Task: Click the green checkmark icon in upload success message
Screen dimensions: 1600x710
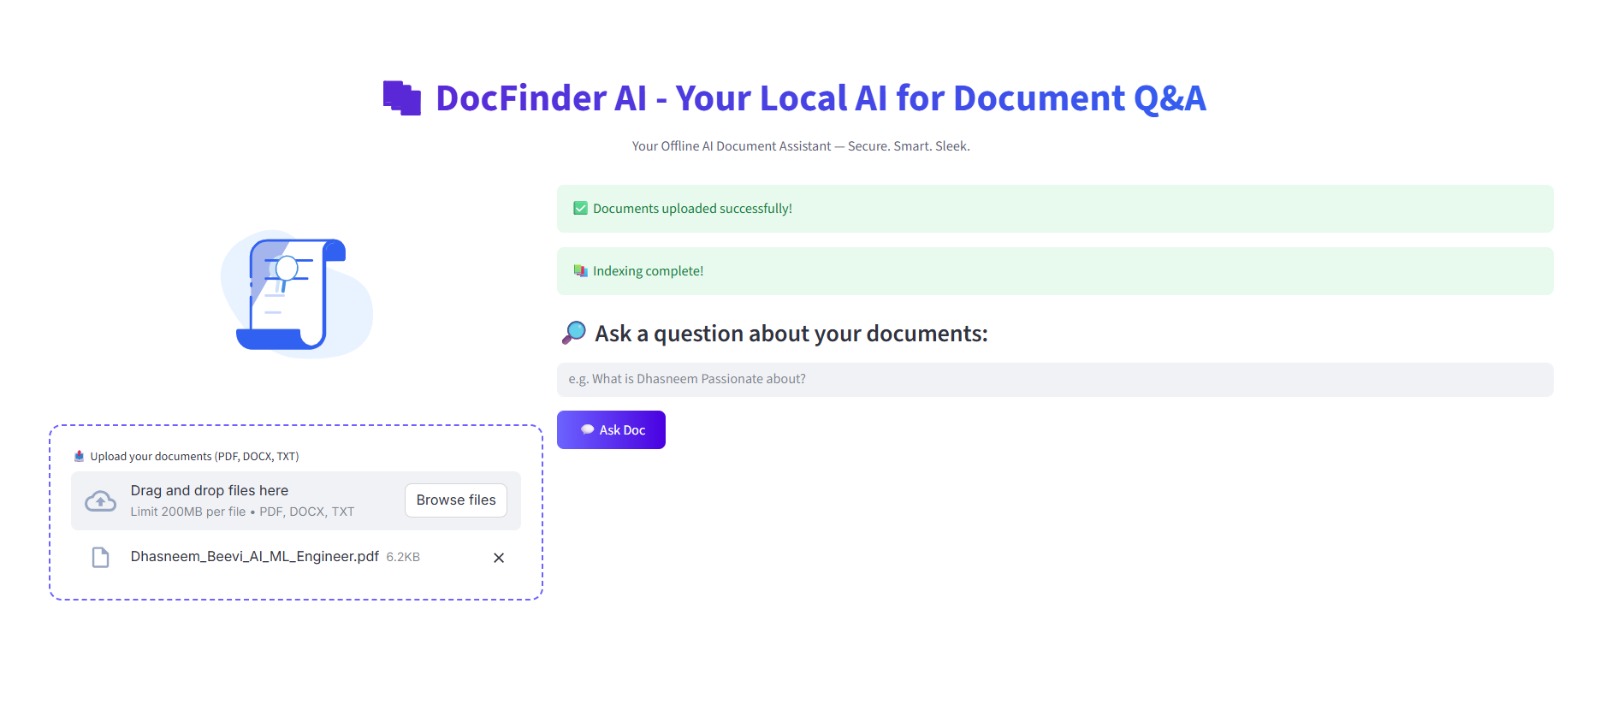Action: (x=580, y=208)
